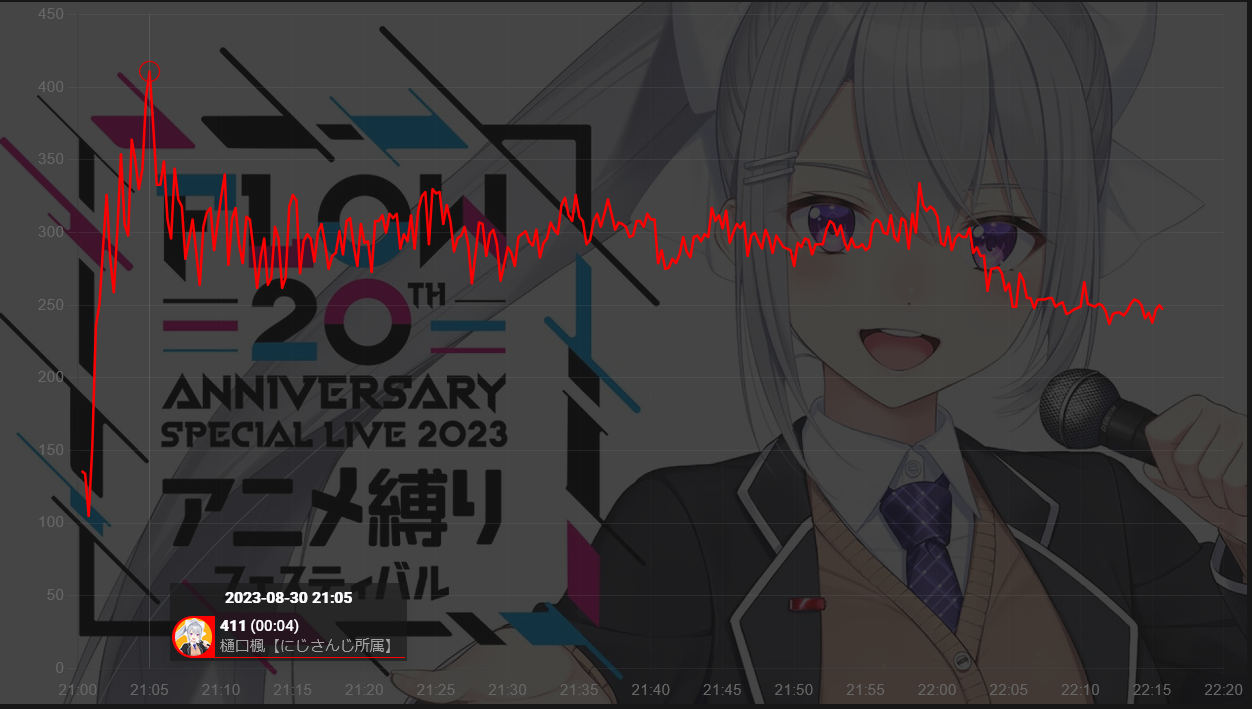1252x709 pixels.
Task: Click the 21:25 x-axis label
Action: (436, 690)
